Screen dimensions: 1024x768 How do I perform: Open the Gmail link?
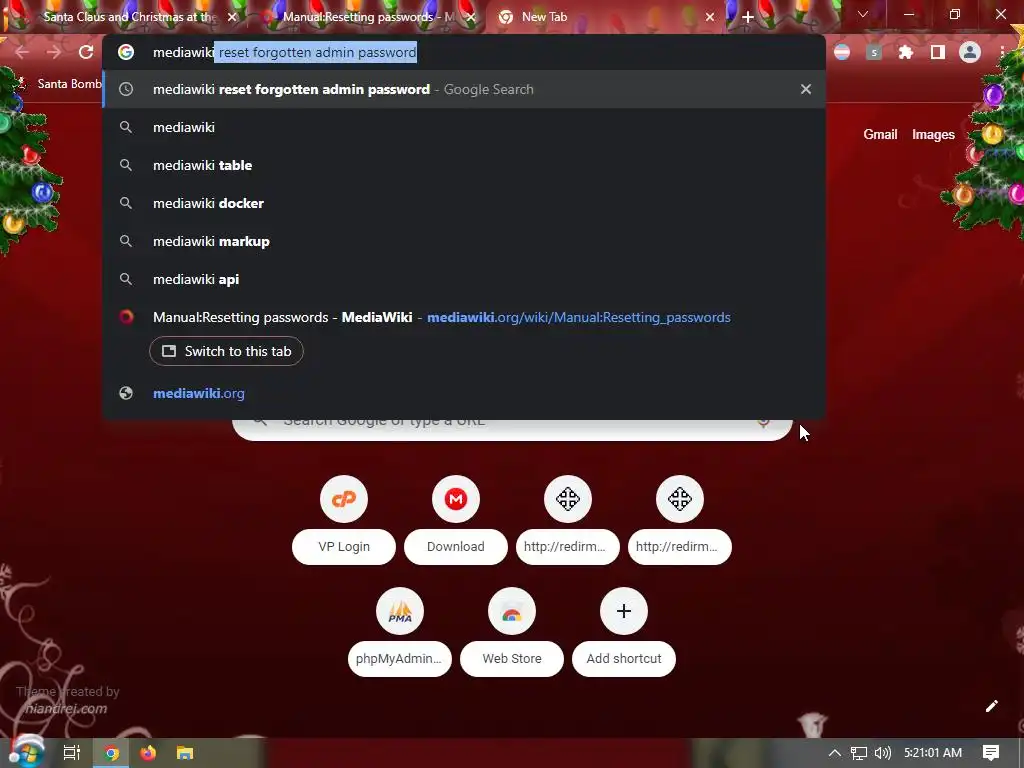pos(880,135)
